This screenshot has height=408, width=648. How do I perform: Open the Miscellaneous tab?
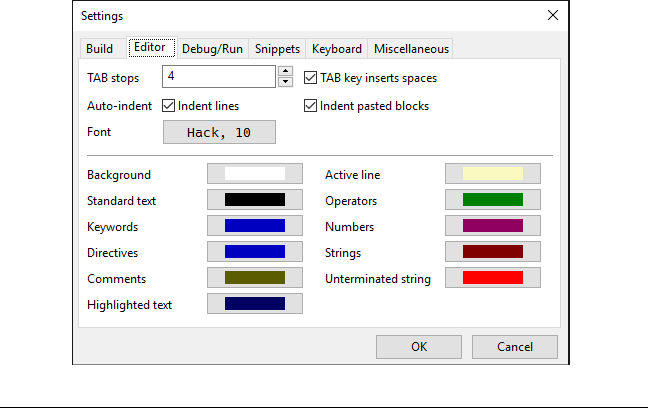(x=411, y=49)
